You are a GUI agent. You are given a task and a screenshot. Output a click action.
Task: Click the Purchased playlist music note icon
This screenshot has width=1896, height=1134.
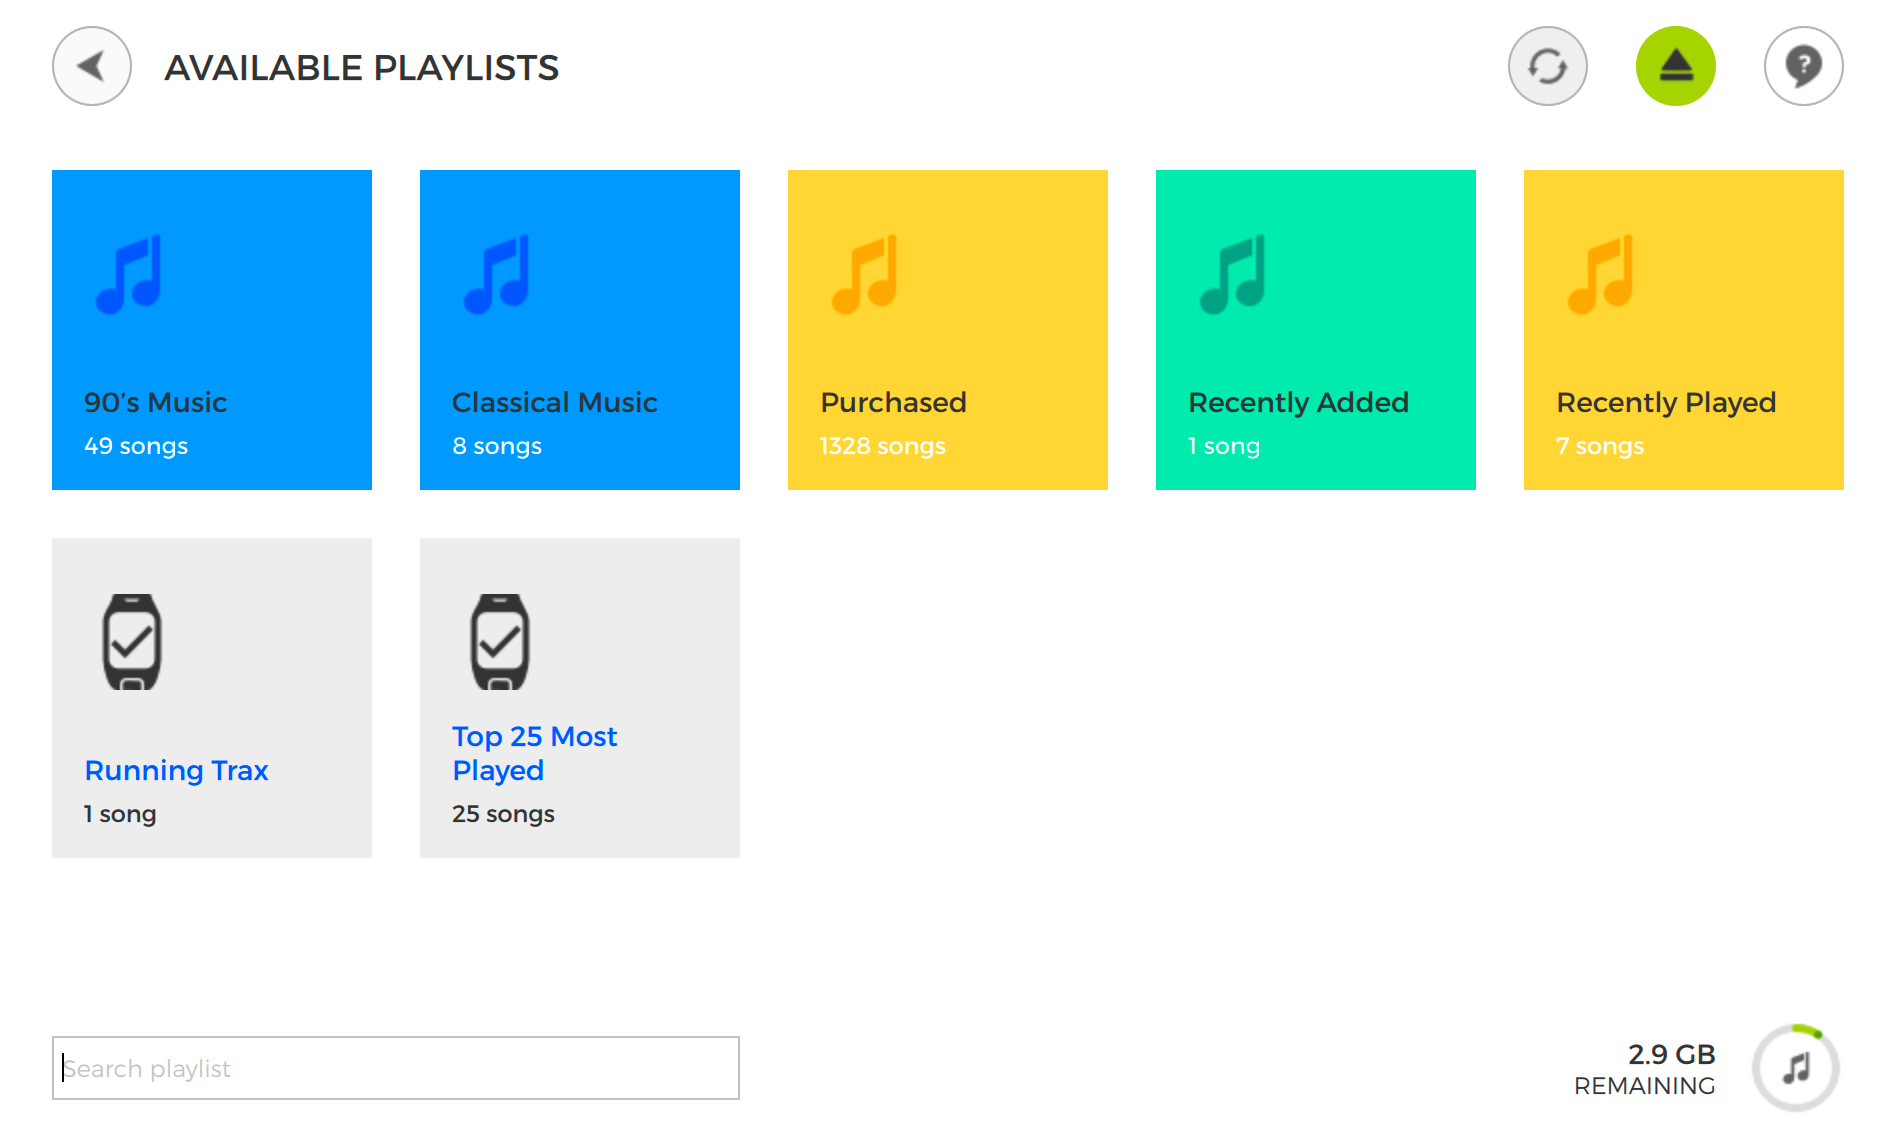[x=865, y=274]
